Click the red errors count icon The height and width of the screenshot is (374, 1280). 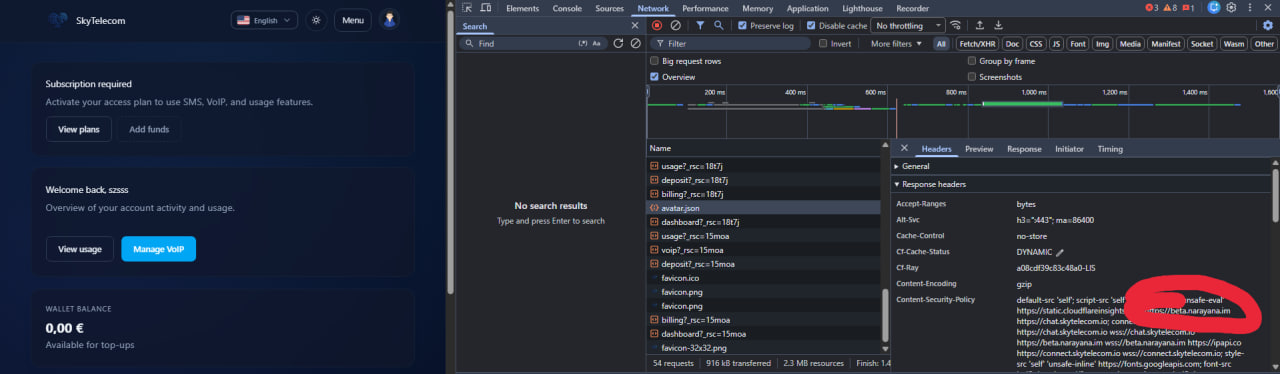1151,8
